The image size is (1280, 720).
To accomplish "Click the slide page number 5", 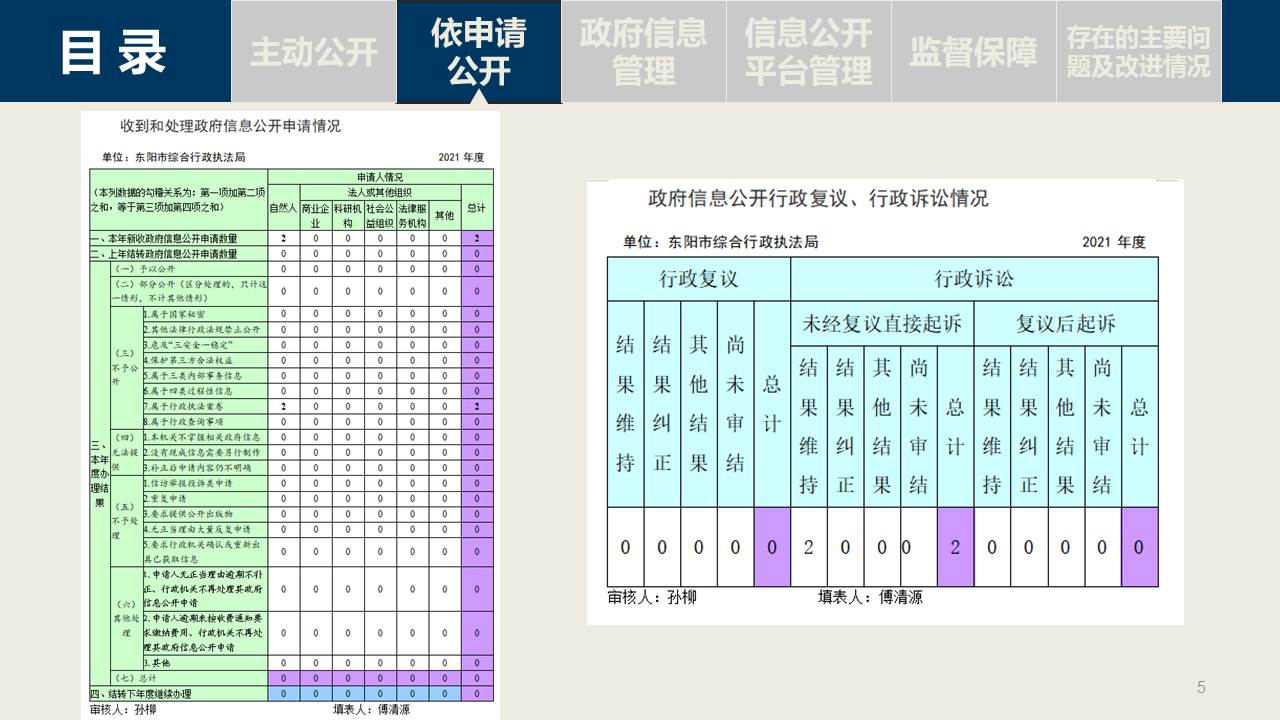I will (1201, 687).
